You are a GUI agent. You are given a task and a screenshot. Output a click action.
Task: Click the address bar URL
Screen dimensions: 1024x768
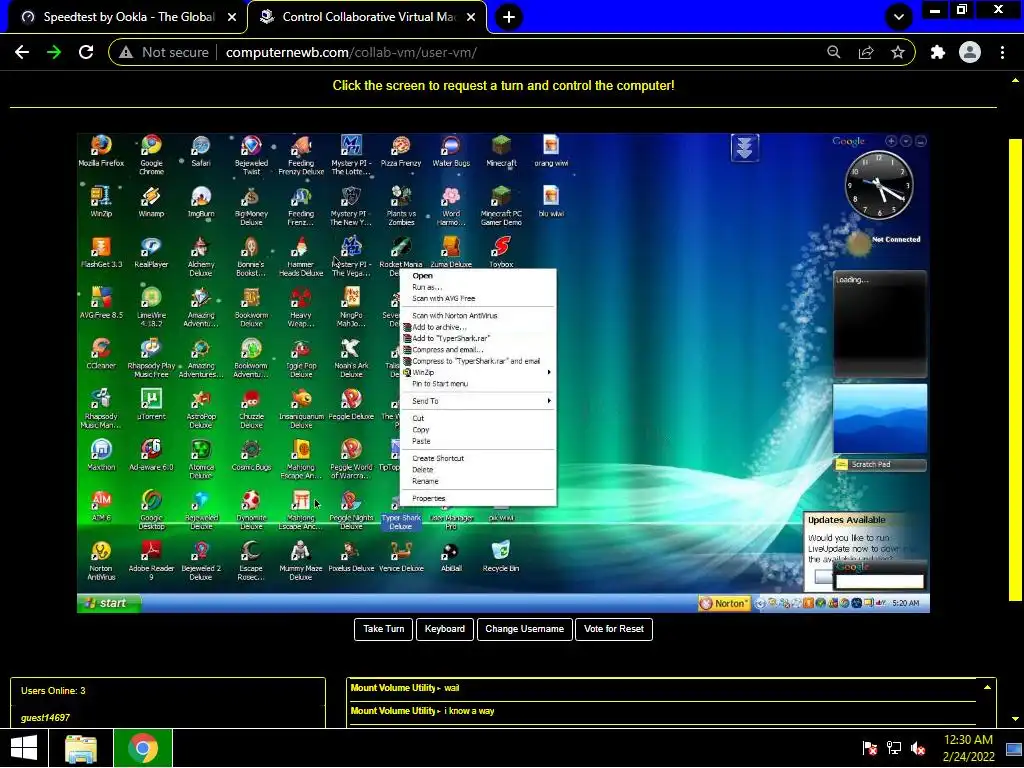[x=351, y=52]
